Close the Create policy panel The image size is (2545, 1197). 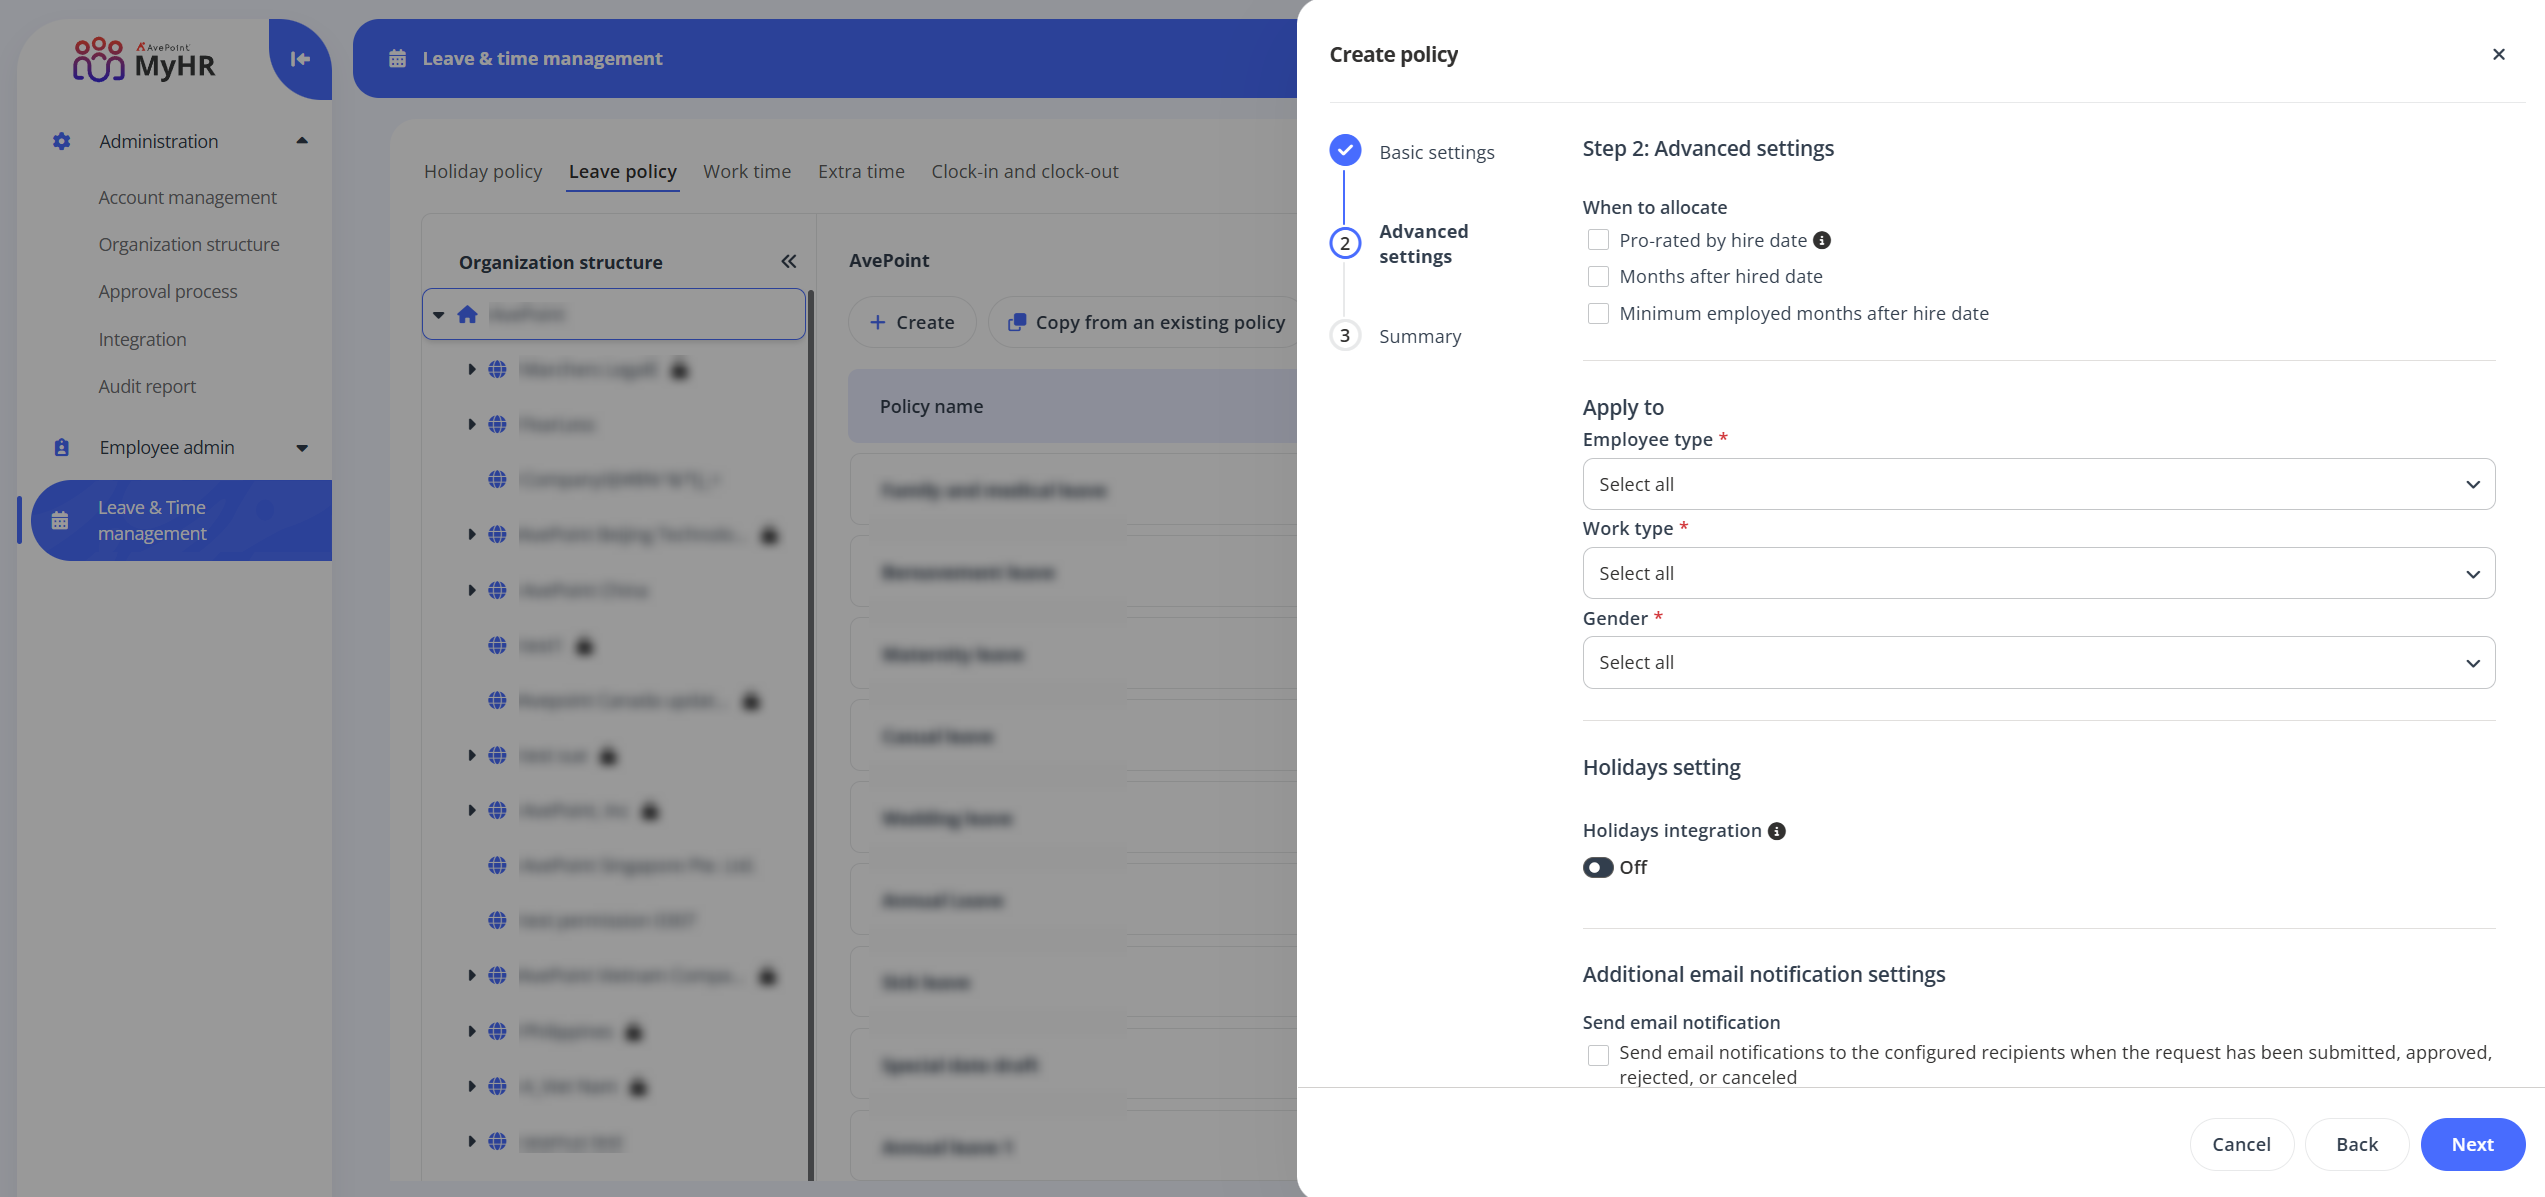[2498, 54]
